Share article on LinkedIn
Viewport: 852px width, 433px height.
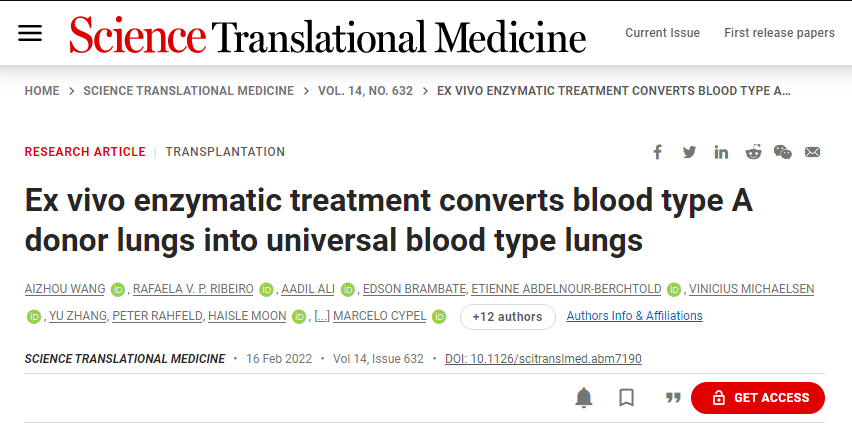[x=721, y=152]
